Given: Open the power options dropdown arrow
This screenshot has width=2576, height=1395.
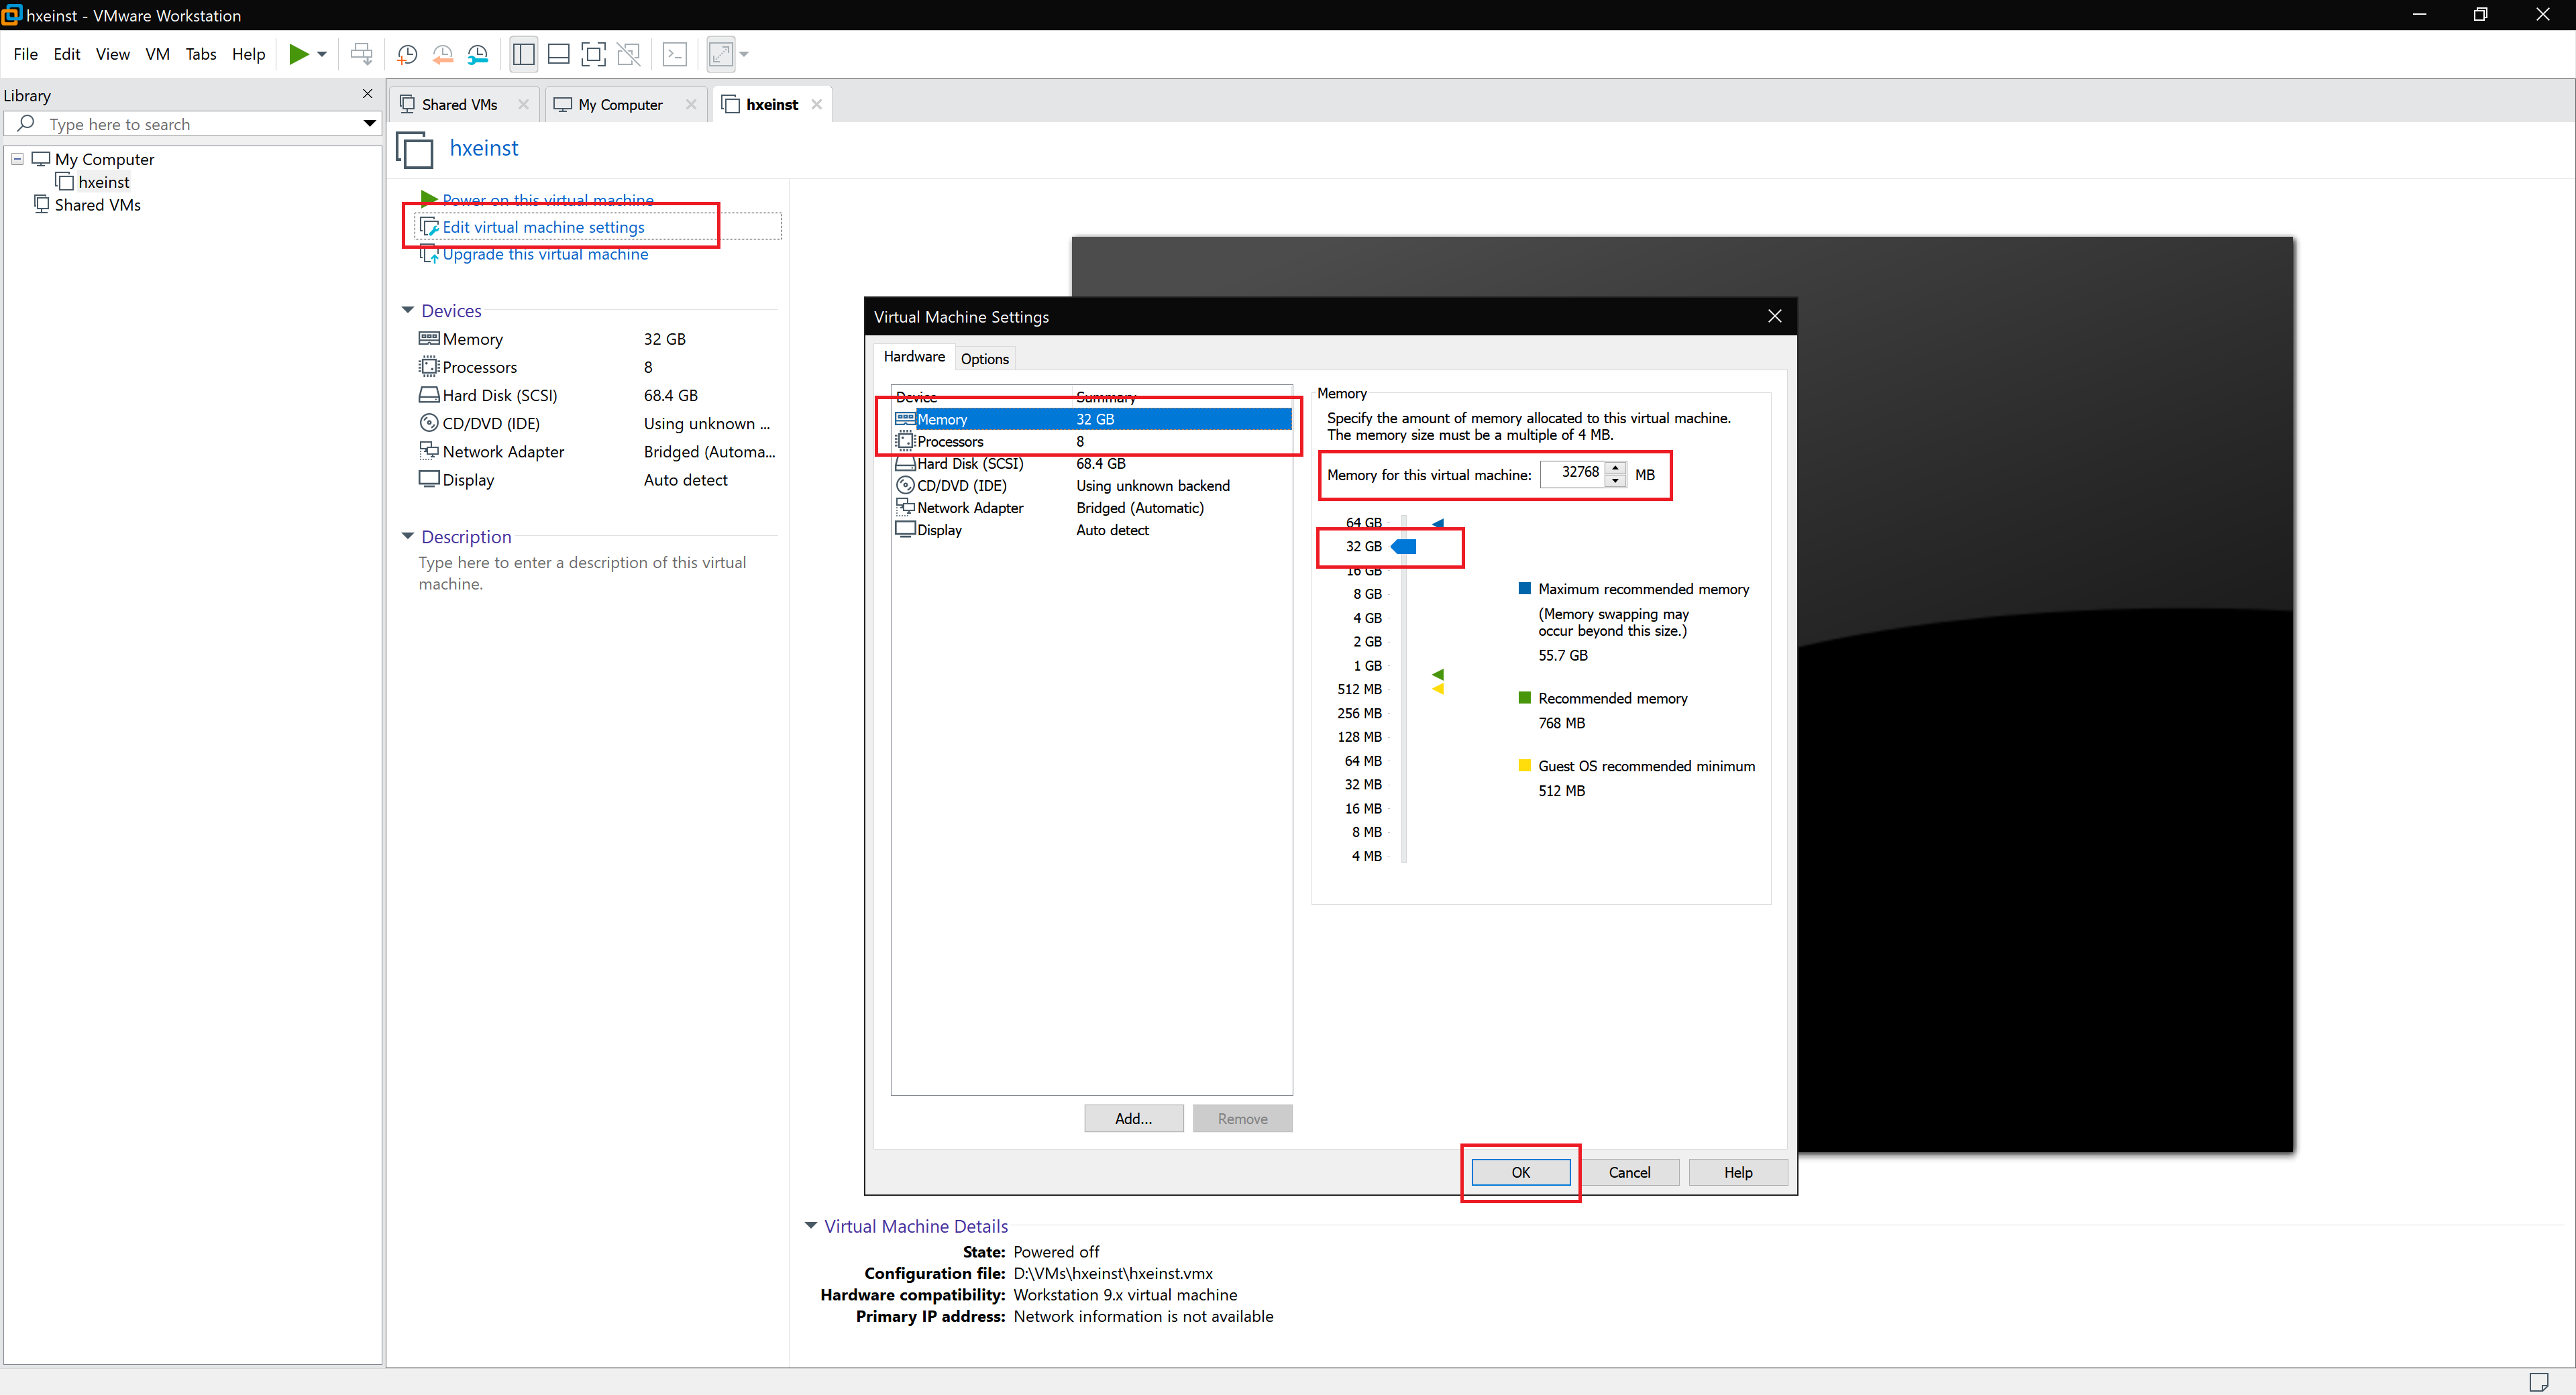Looking at the screenshot, I should click(x=322, y=54).
